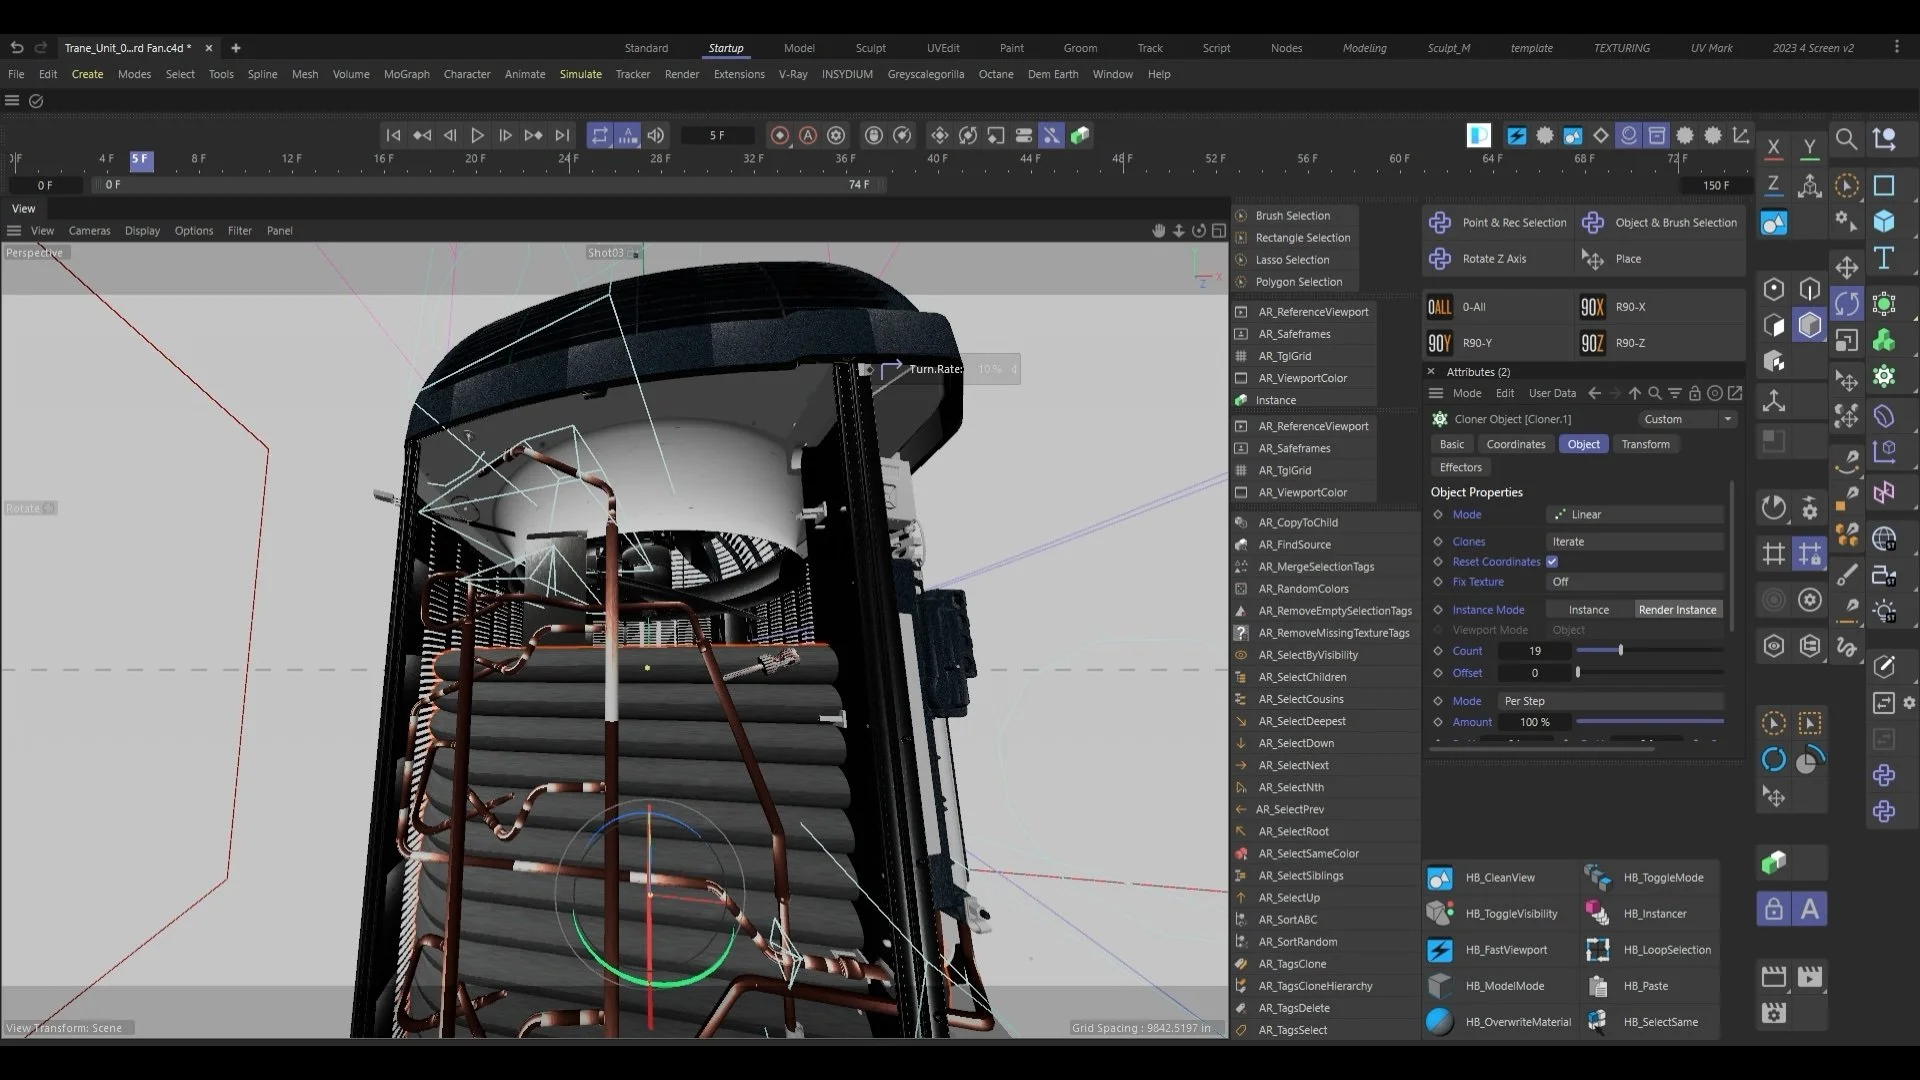Enable Render Instance mode

click(1677, 610)
